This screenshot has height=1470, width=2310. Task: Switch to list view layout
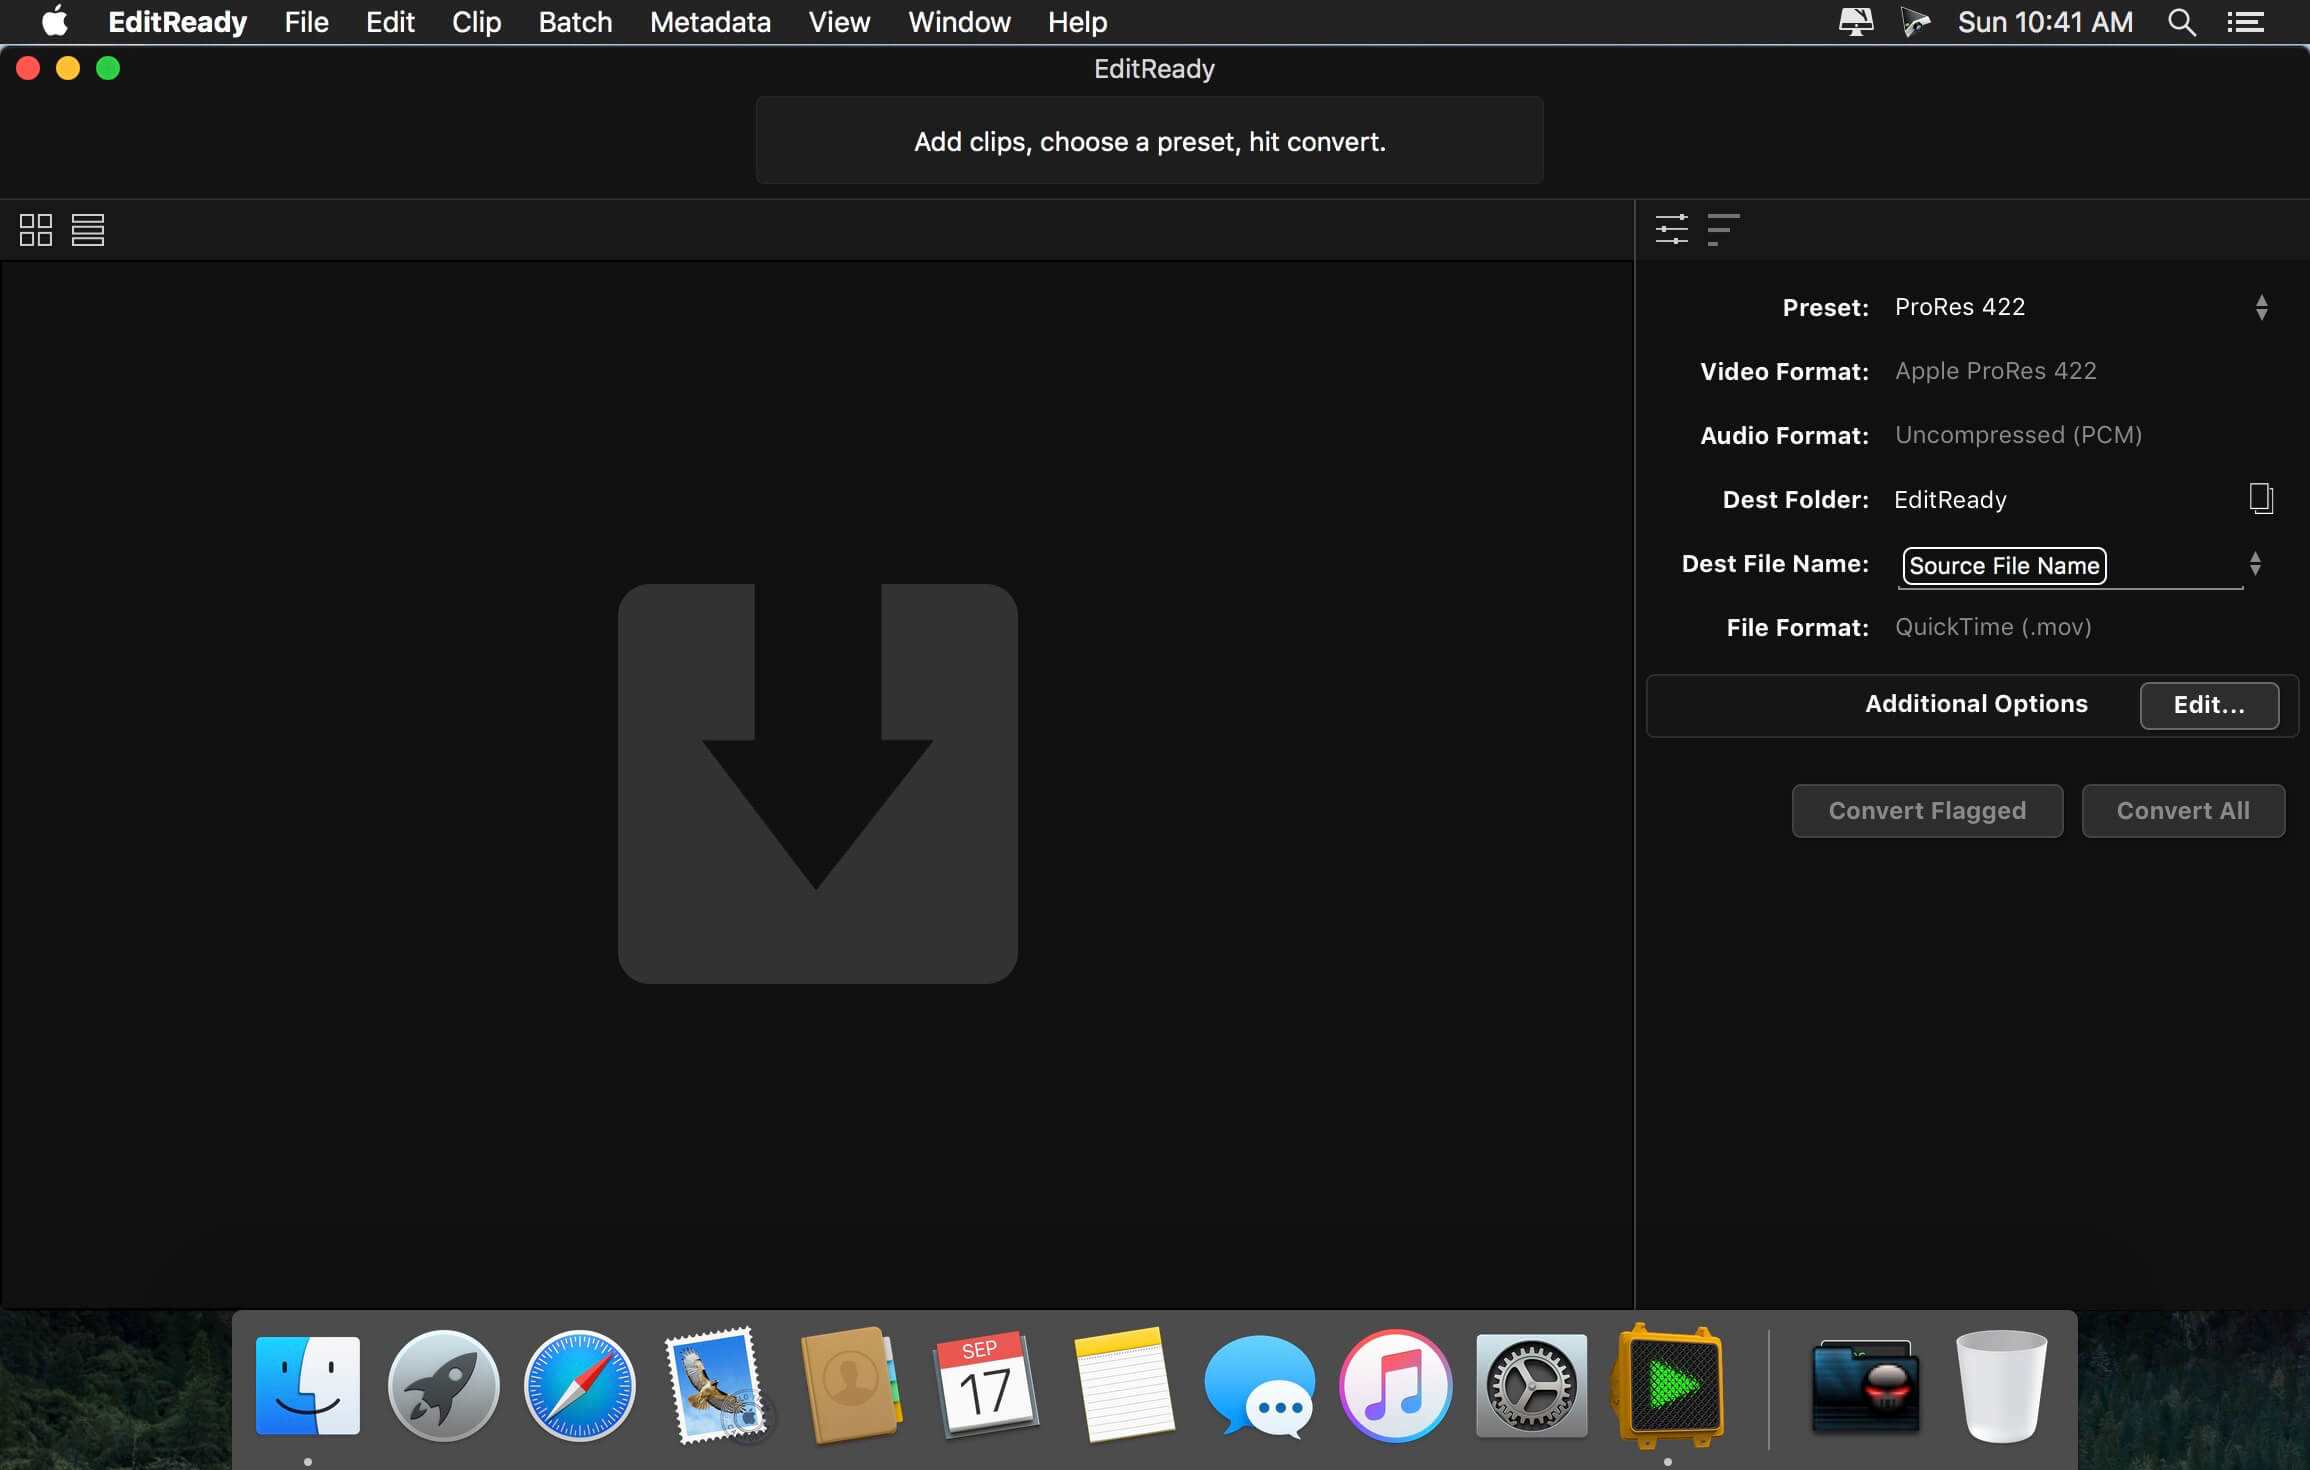pos(88,230)
